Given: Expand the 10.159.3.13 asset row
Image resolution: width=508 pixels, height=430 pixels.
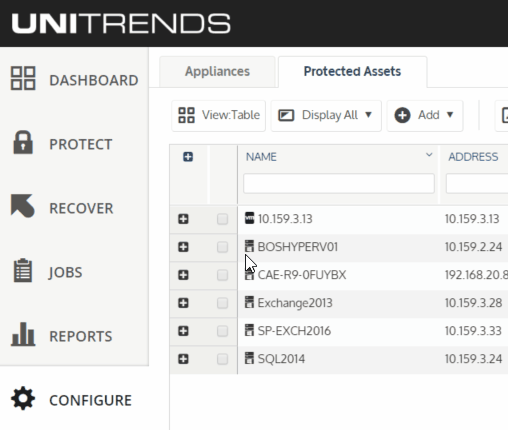Looking at the screenshot, I should point(183,219).
